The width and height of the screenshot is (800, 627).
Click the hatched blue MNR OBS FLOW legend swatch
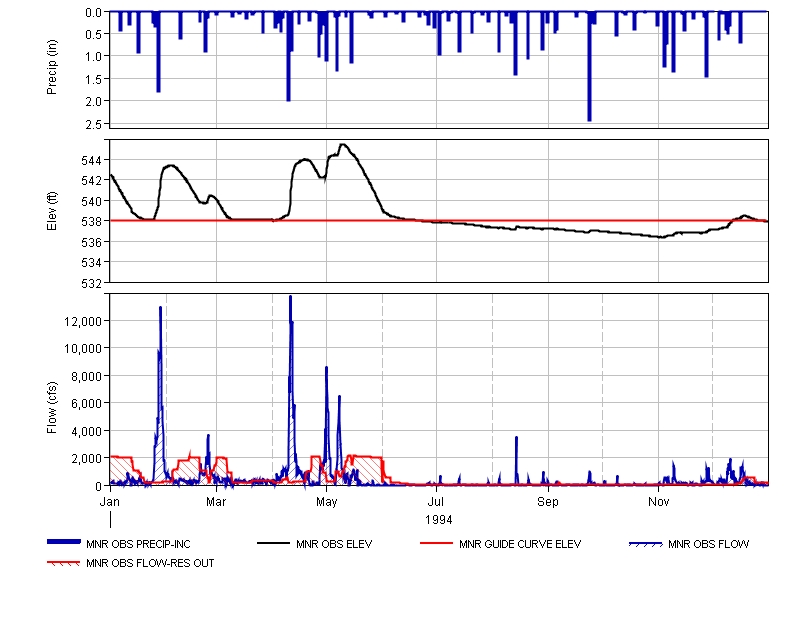[646, 543]
